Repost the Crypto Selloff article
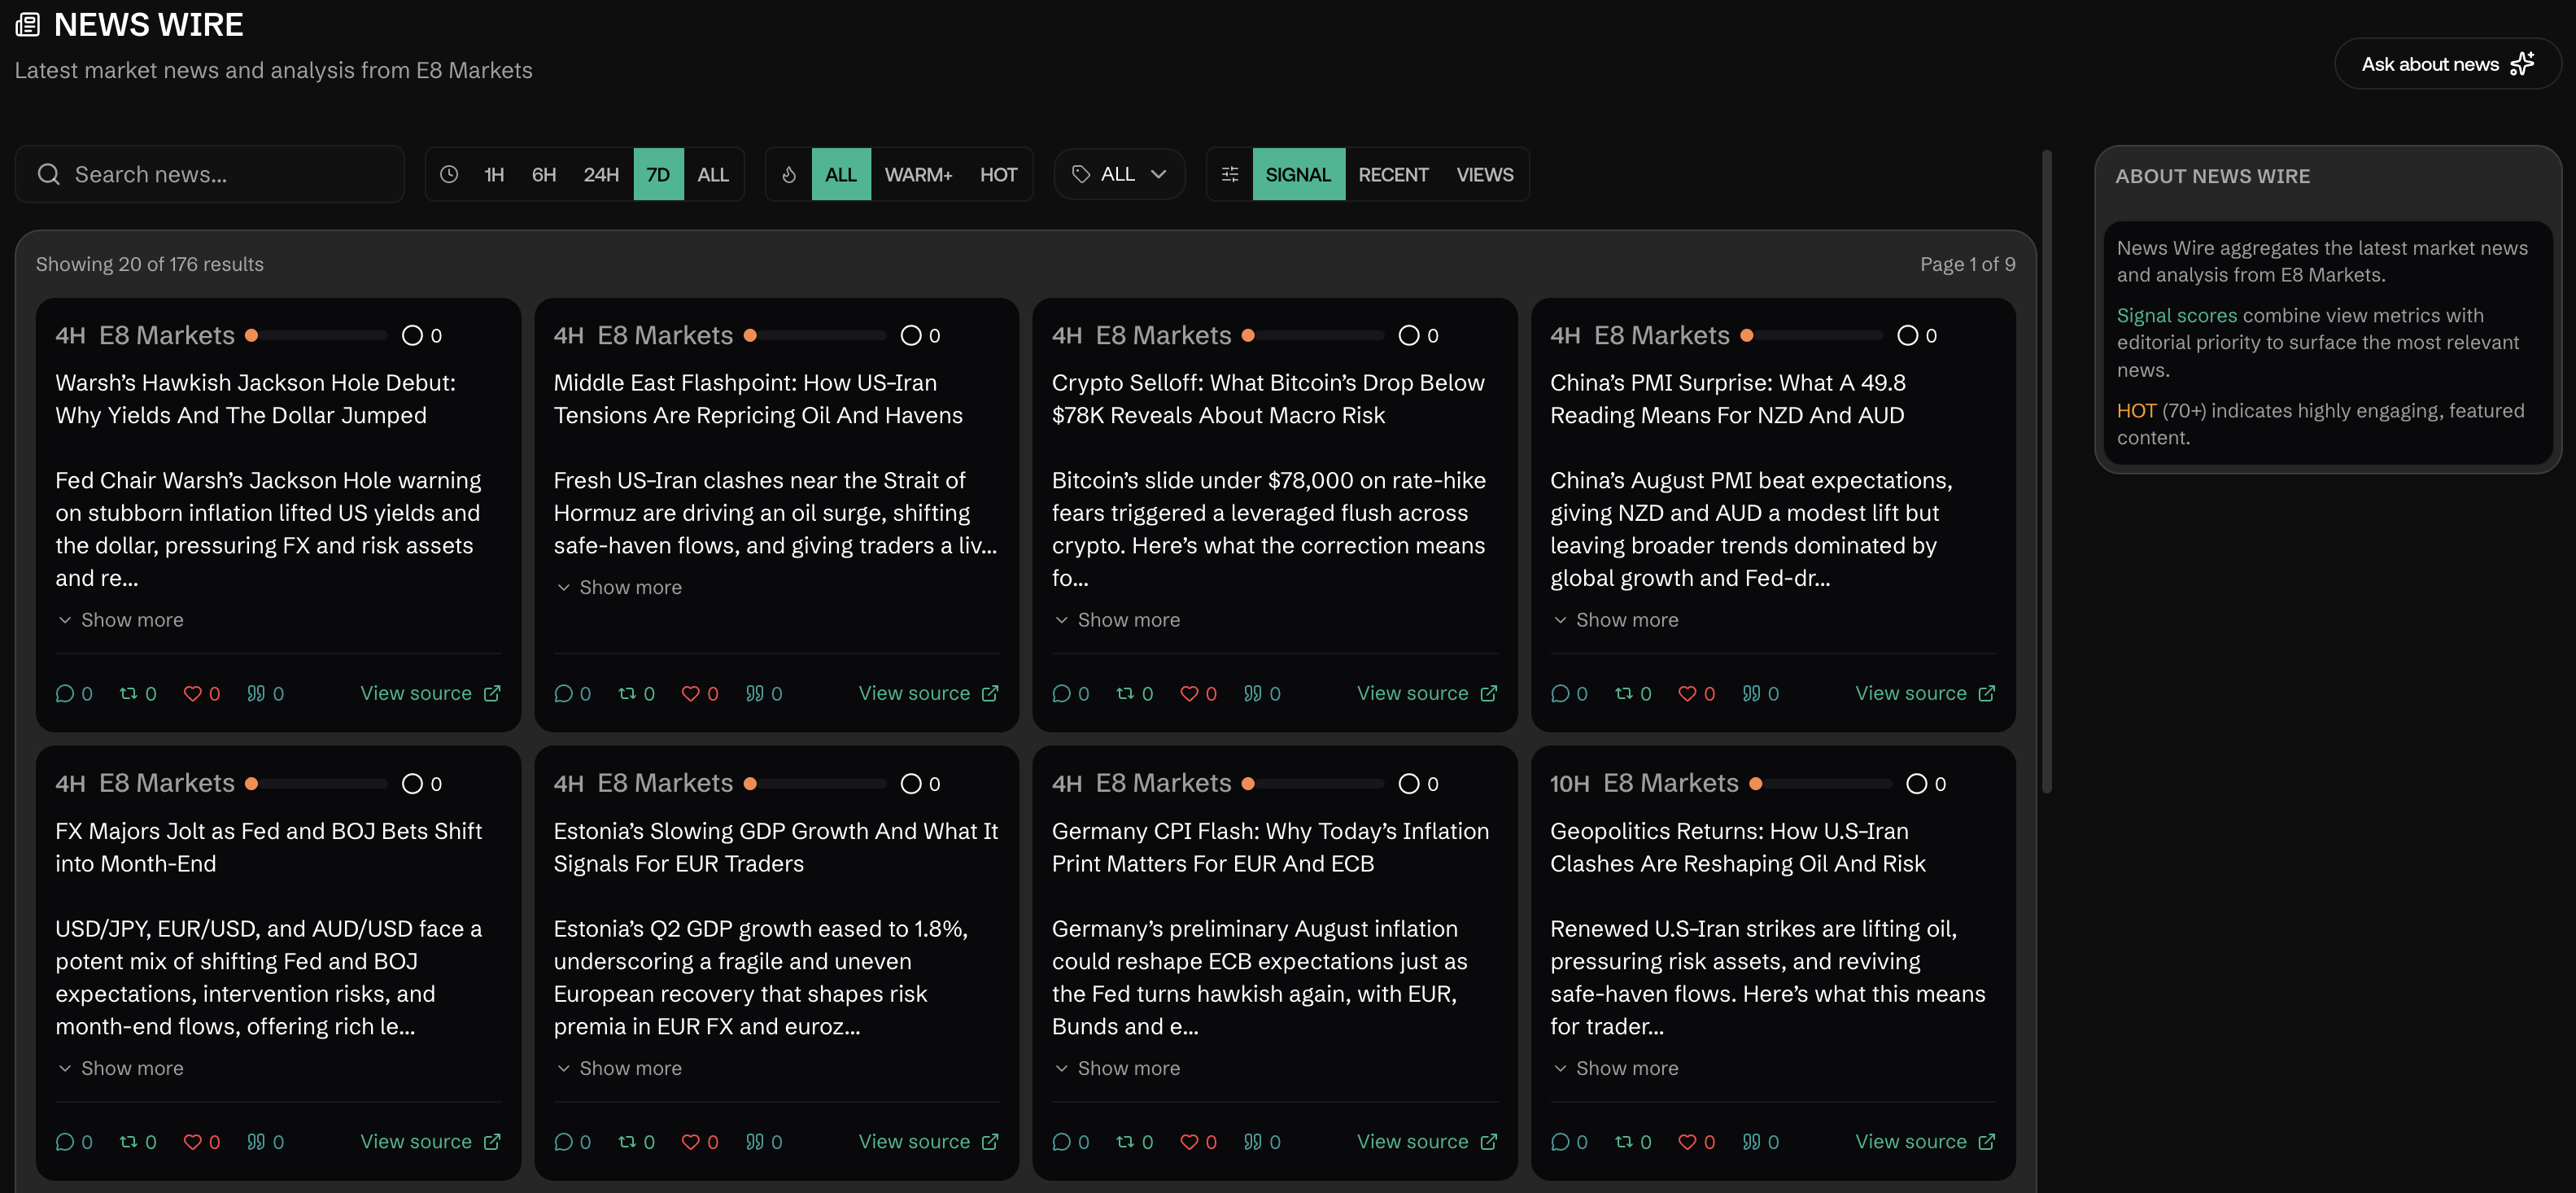This screenshot has width=2576, height=1193. coord(1125,693)
